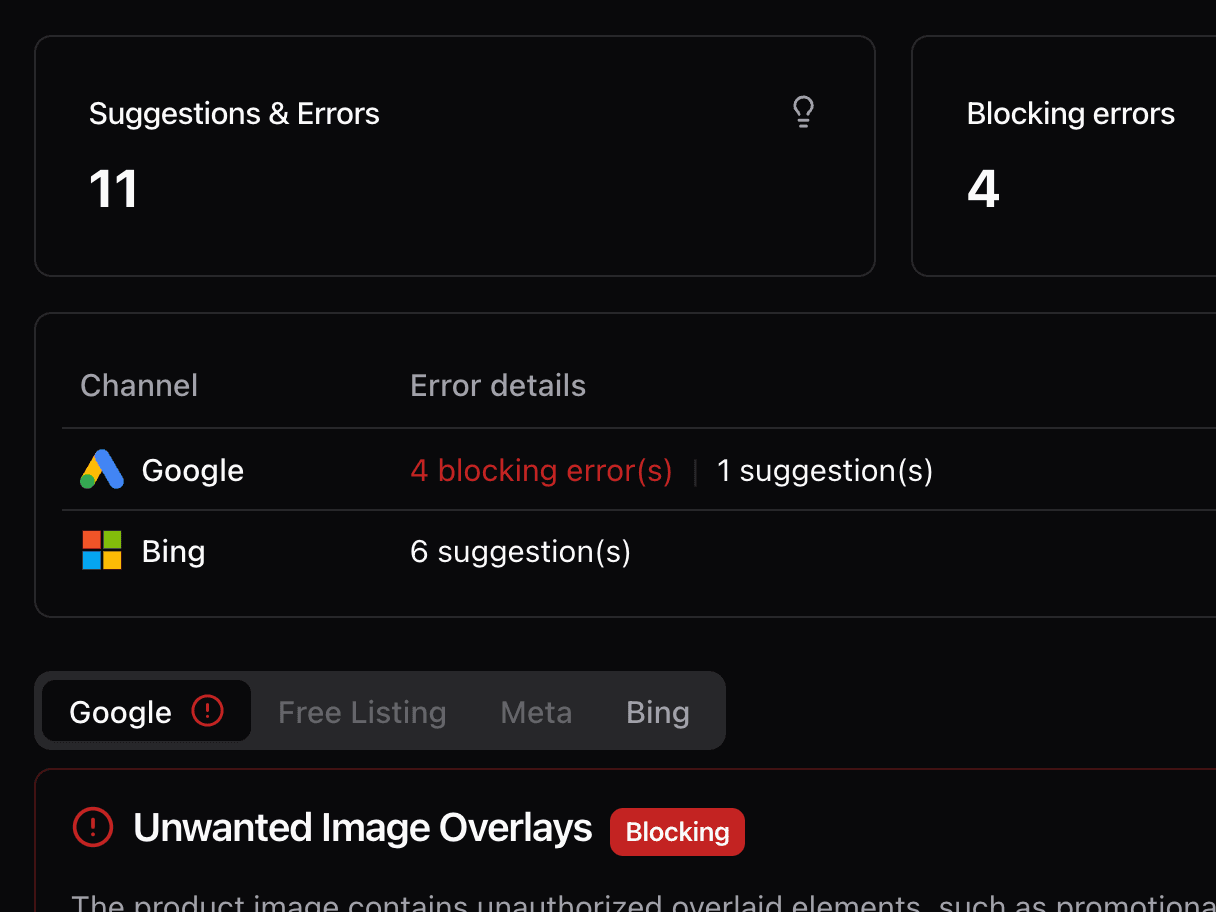Click the lightbulb icon in Suggestions & Errors card
This screenshot has width=1216, height=912.
(x=803, y=112)
